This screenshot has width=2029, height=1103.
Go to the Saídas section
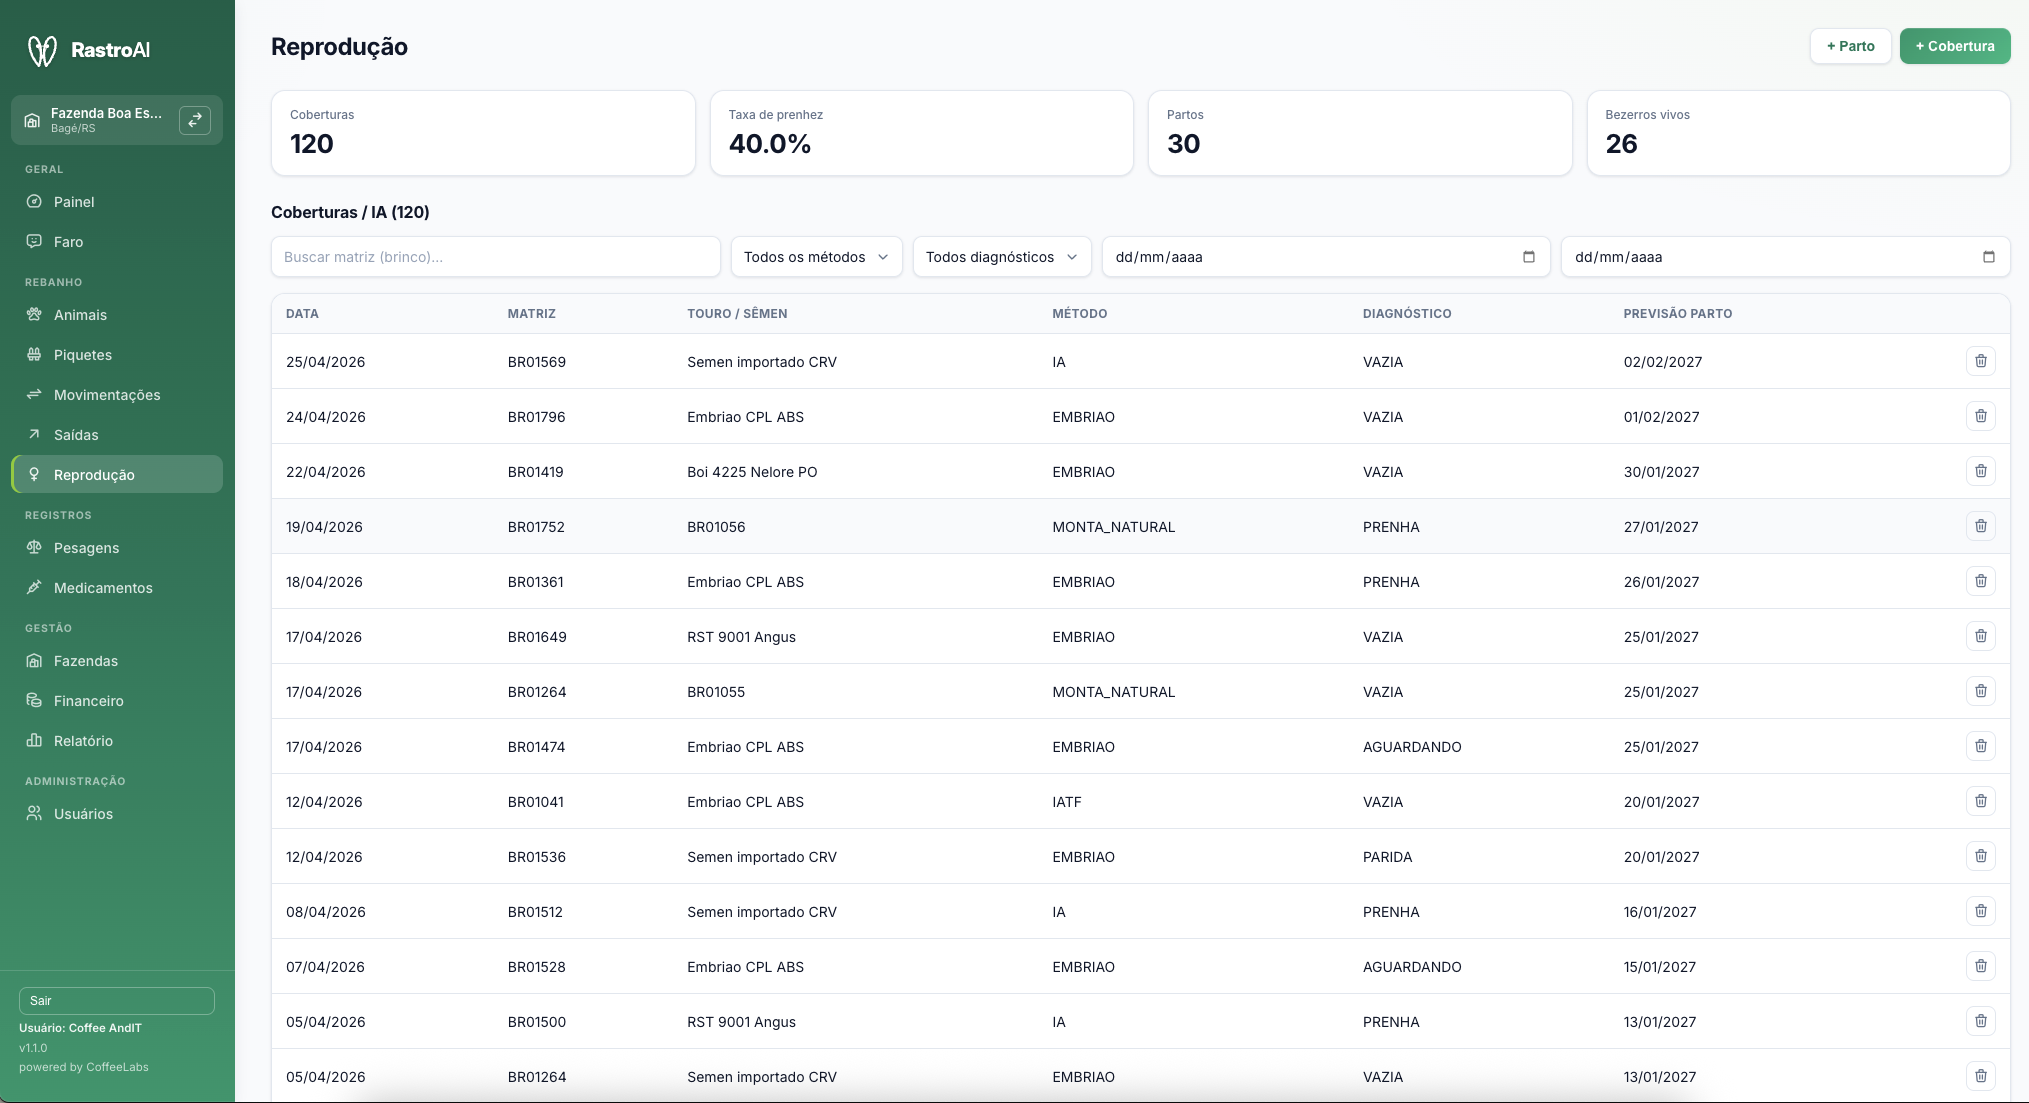click(117, 435)
